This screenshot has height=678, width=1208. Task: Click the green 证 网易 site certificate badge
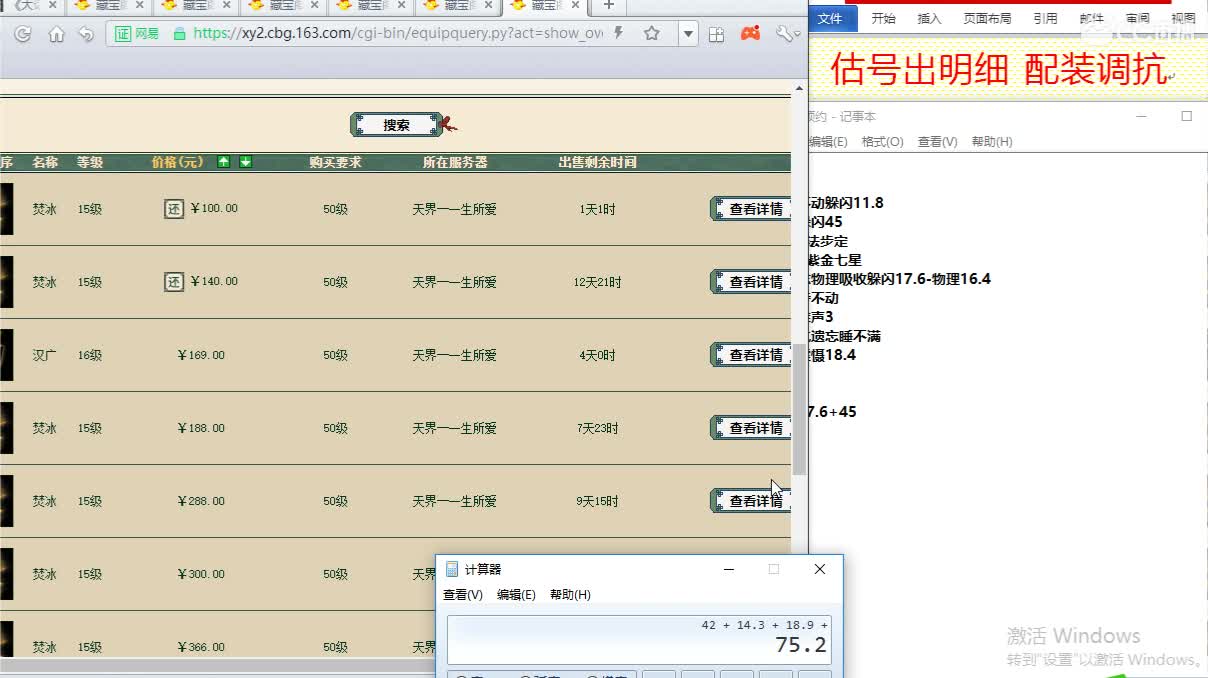(x=137, y=34)
